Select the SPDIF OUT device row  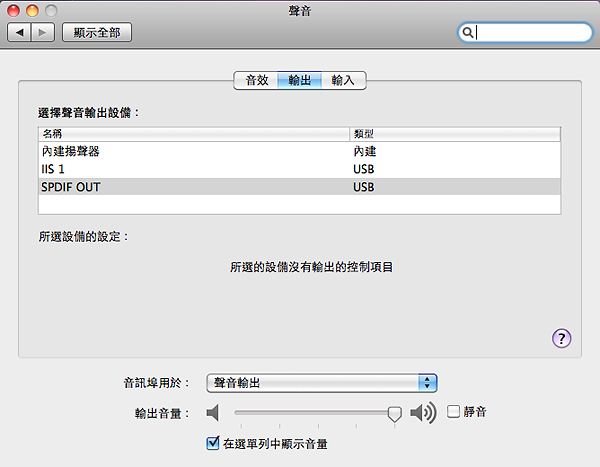click(300, 187)
